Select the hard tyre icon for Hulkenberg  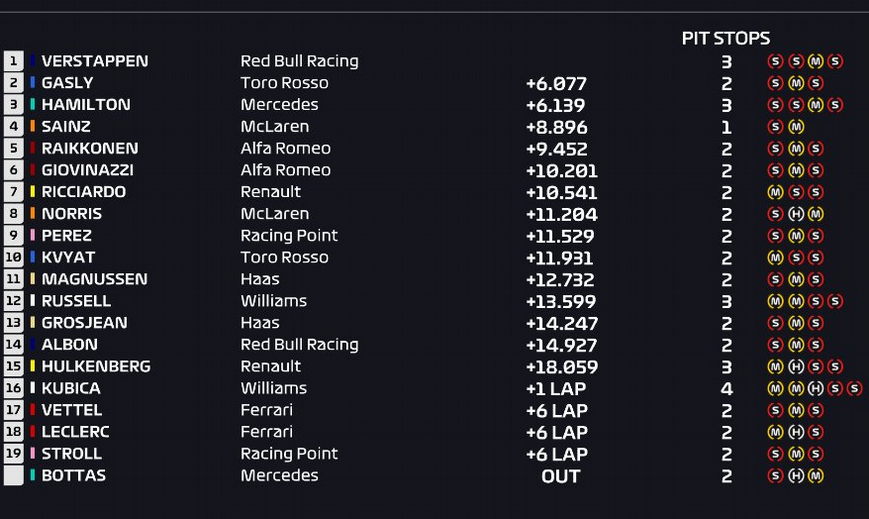(x=795, y=367)
